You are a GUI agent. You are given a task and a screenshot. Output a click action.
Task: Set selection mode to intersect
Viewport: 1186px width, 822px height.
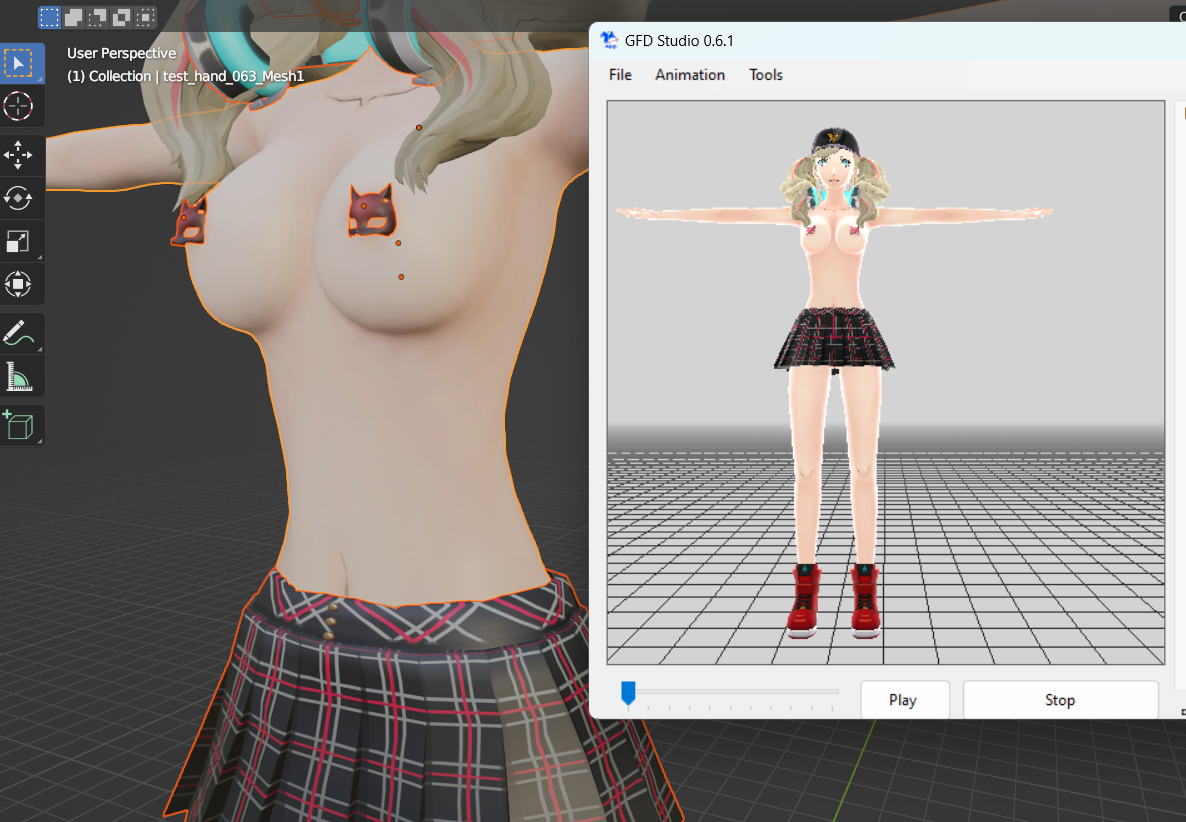(146, 17)
